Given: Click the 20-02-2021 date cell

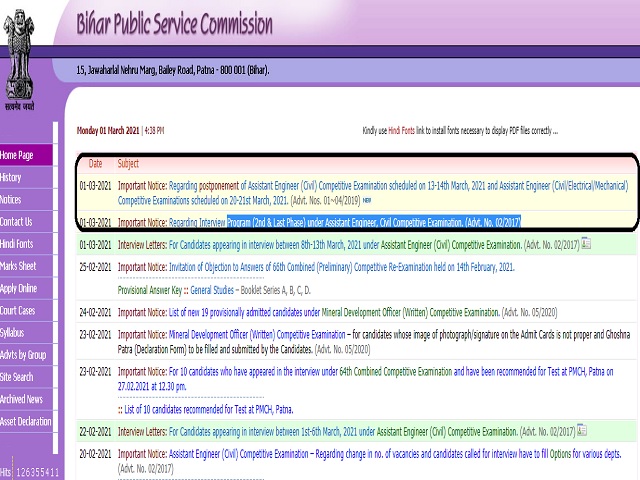Looking at the screenshot, I should (95, 454).
